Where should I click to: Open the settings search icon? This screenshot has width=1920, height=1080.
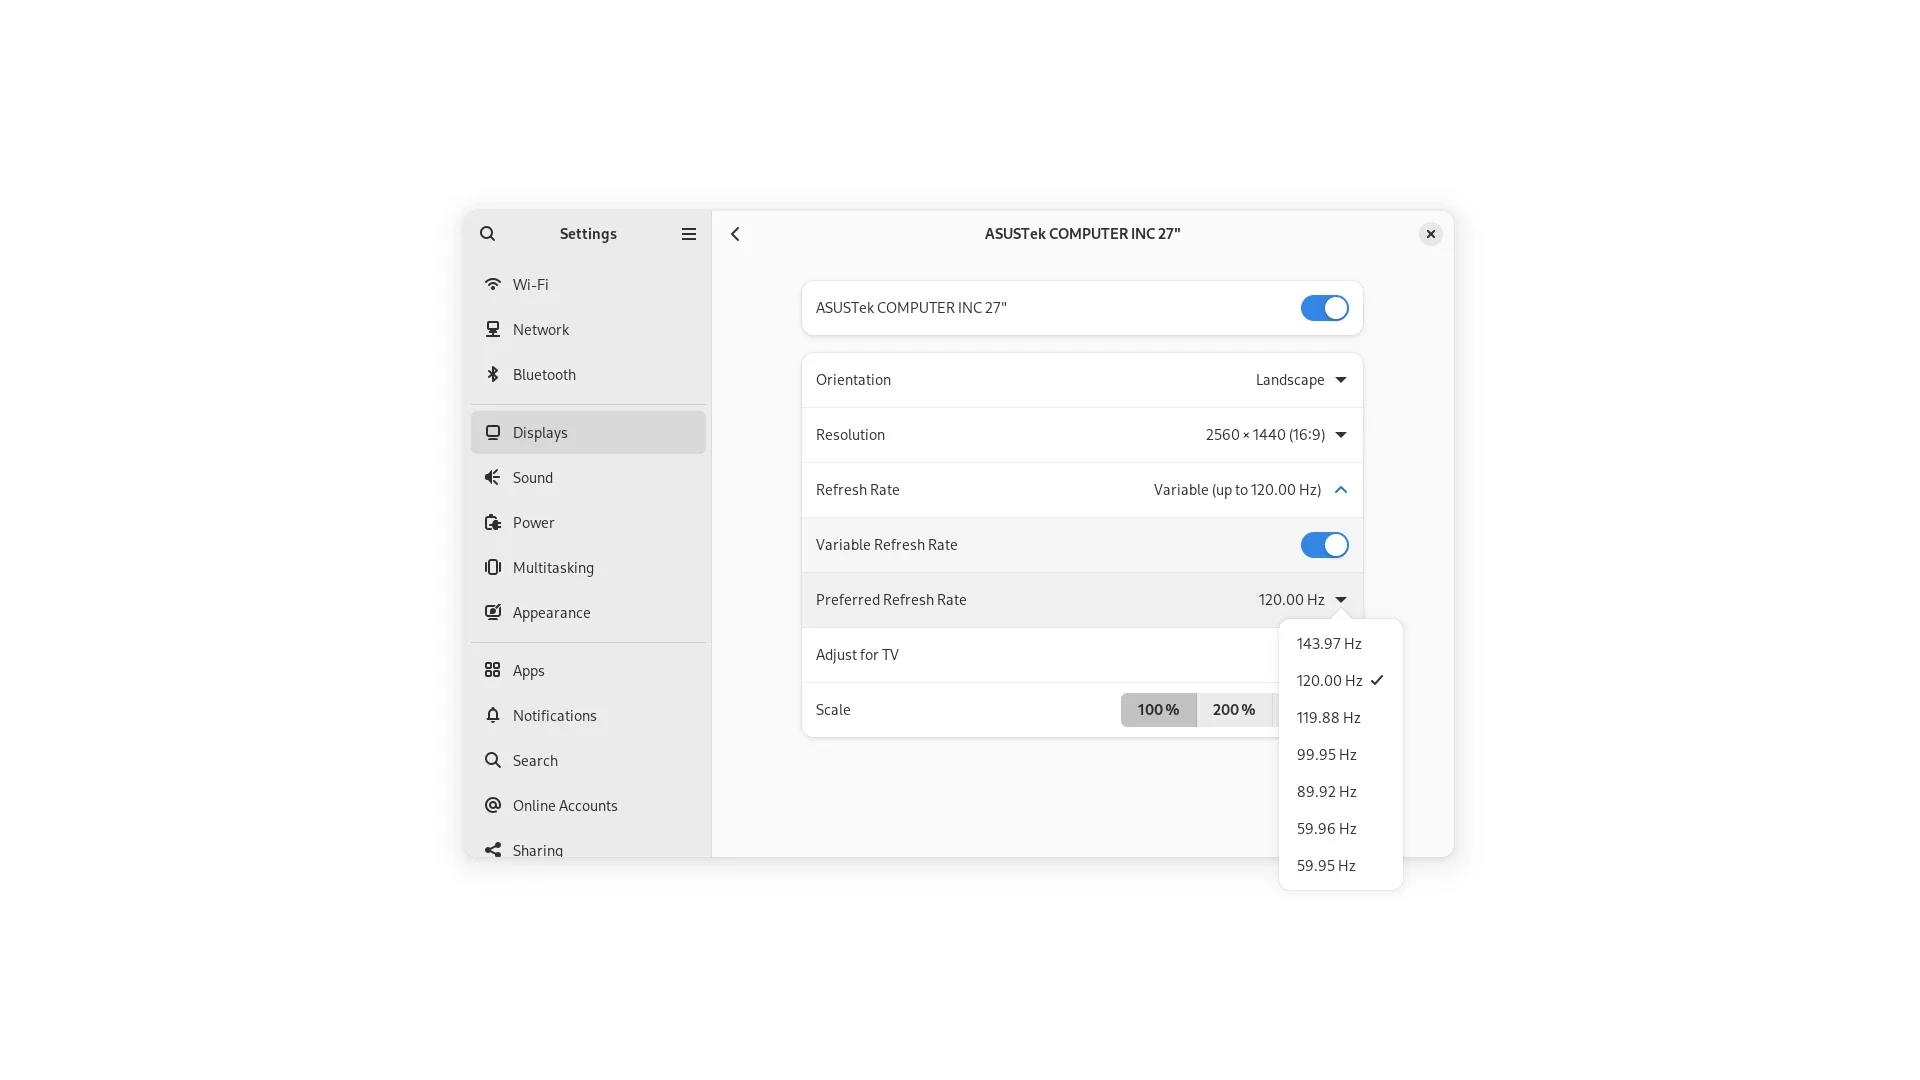[487, 234]
